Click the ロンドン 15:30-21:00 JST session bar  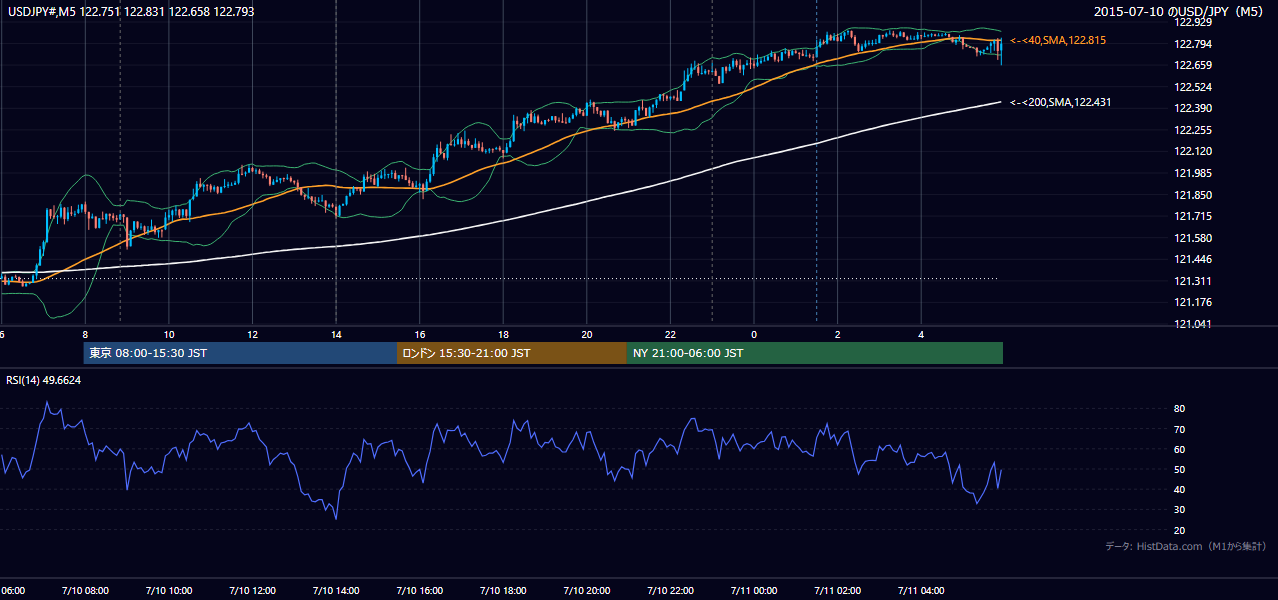512,353
